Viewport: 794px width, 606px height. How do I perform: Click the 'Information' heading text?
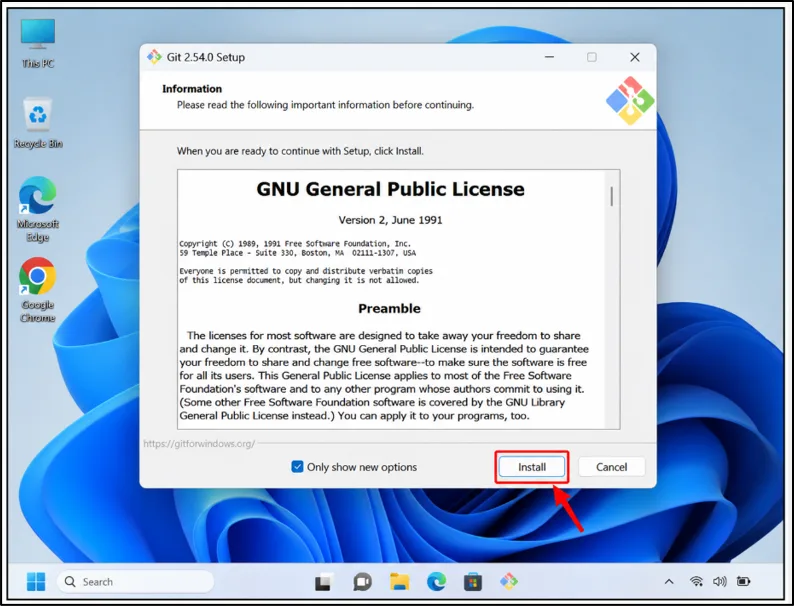192,89
